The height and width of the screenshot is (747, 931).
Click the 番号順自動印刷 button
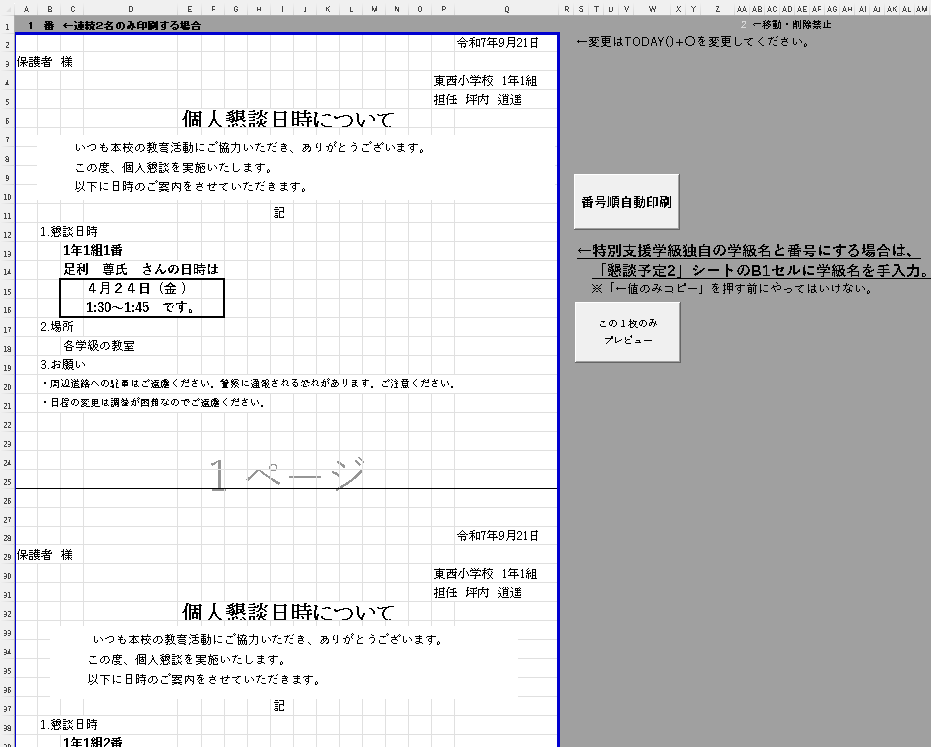626,201
